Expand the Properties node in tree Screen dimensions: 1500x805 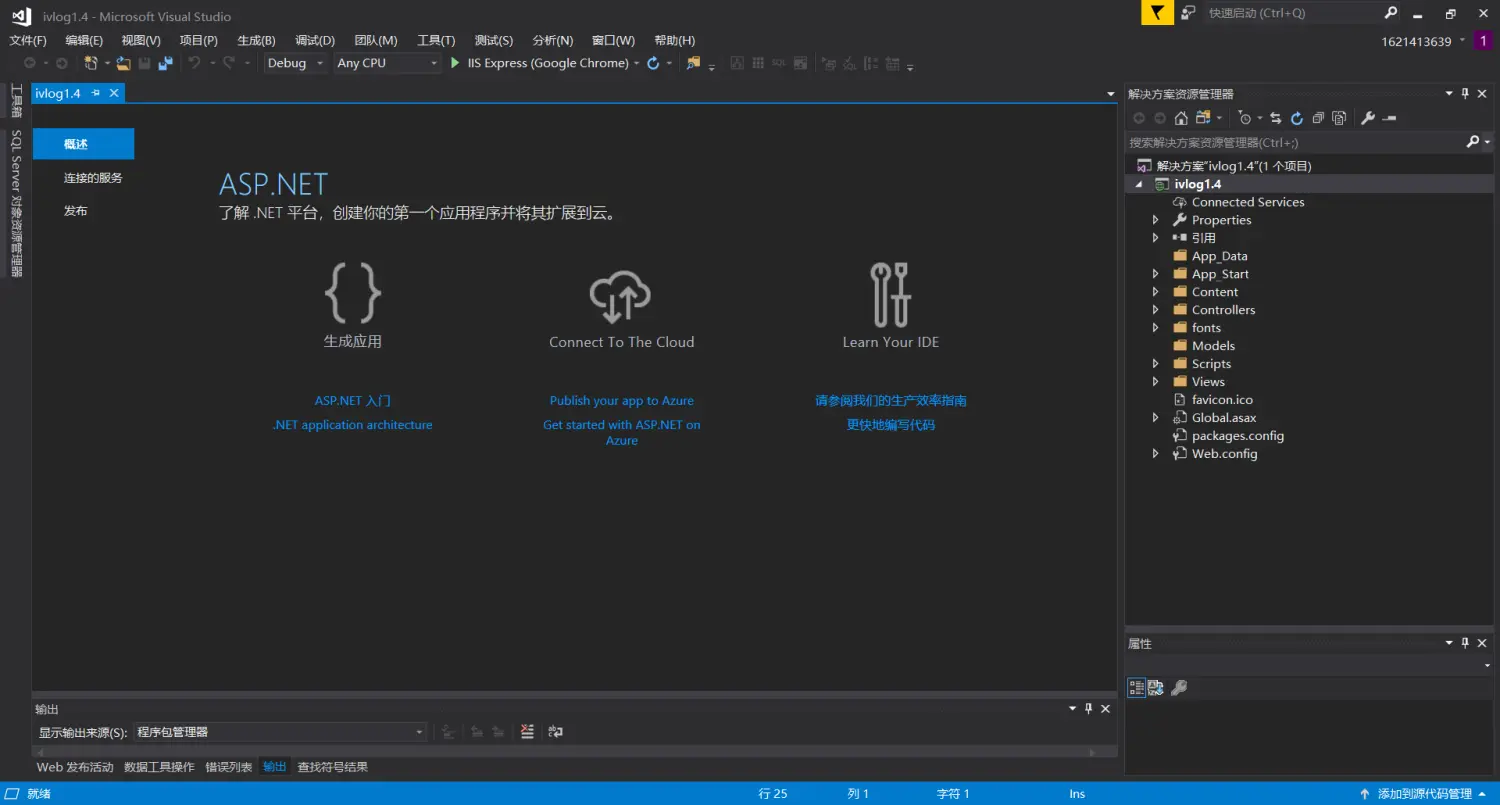tap(1156, 220)
